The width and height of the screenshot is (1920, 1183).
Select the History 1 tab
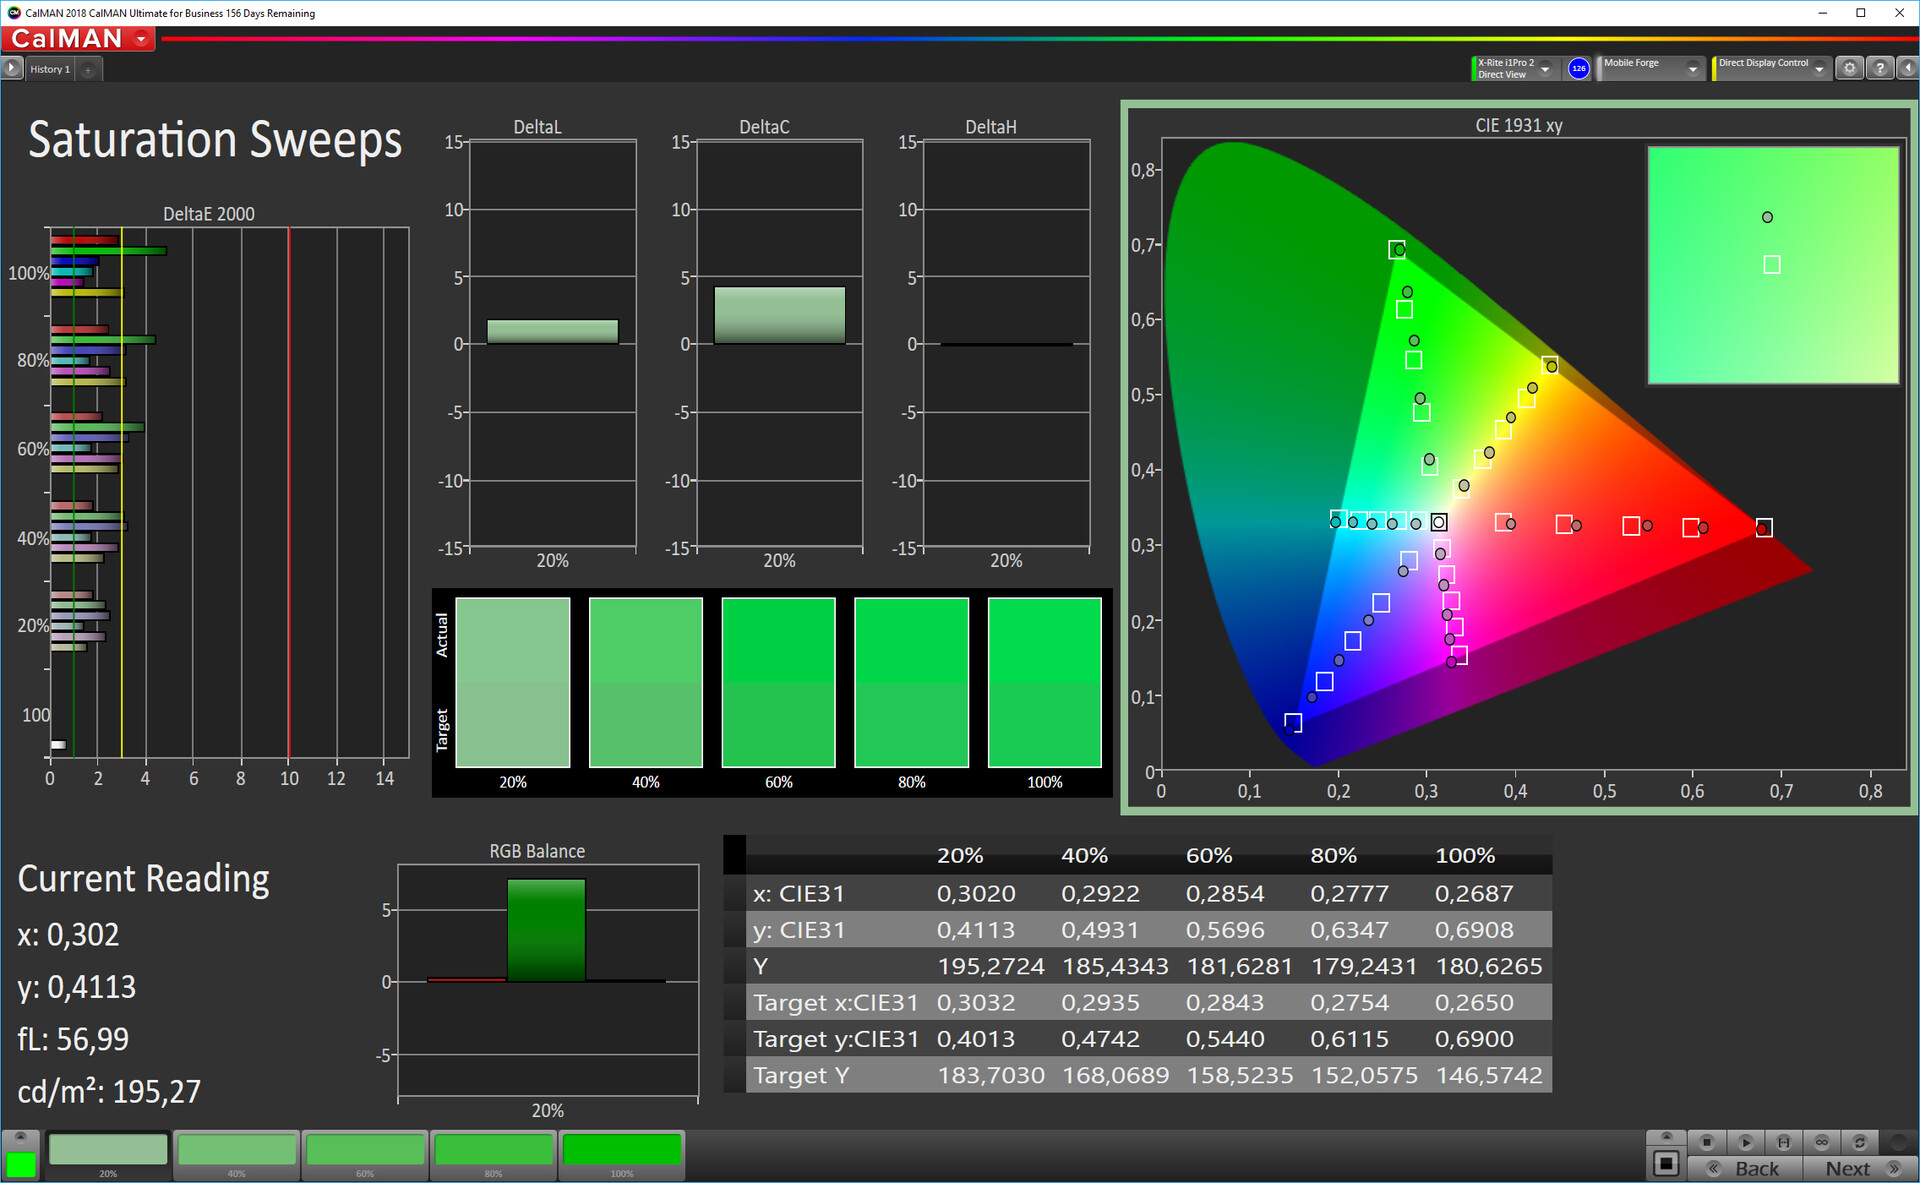pos(50,69)
